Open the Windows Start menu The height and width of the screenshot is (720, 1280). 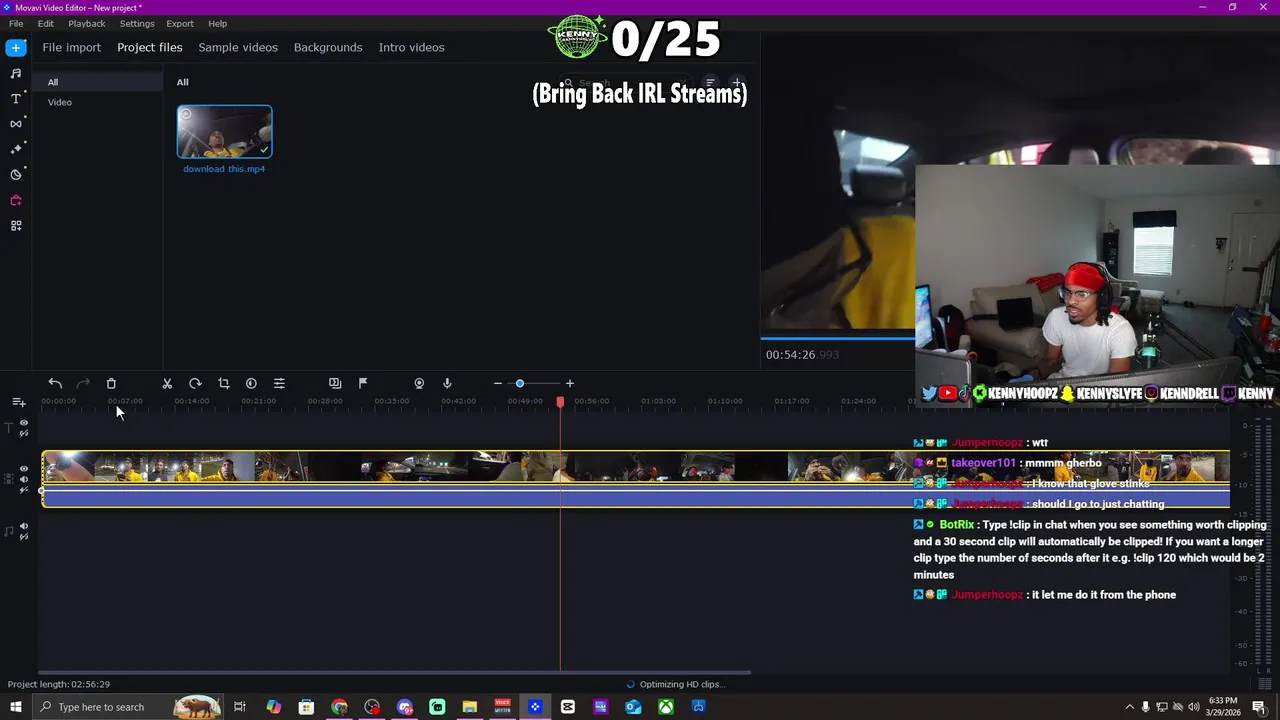click(x=16, y=707)
